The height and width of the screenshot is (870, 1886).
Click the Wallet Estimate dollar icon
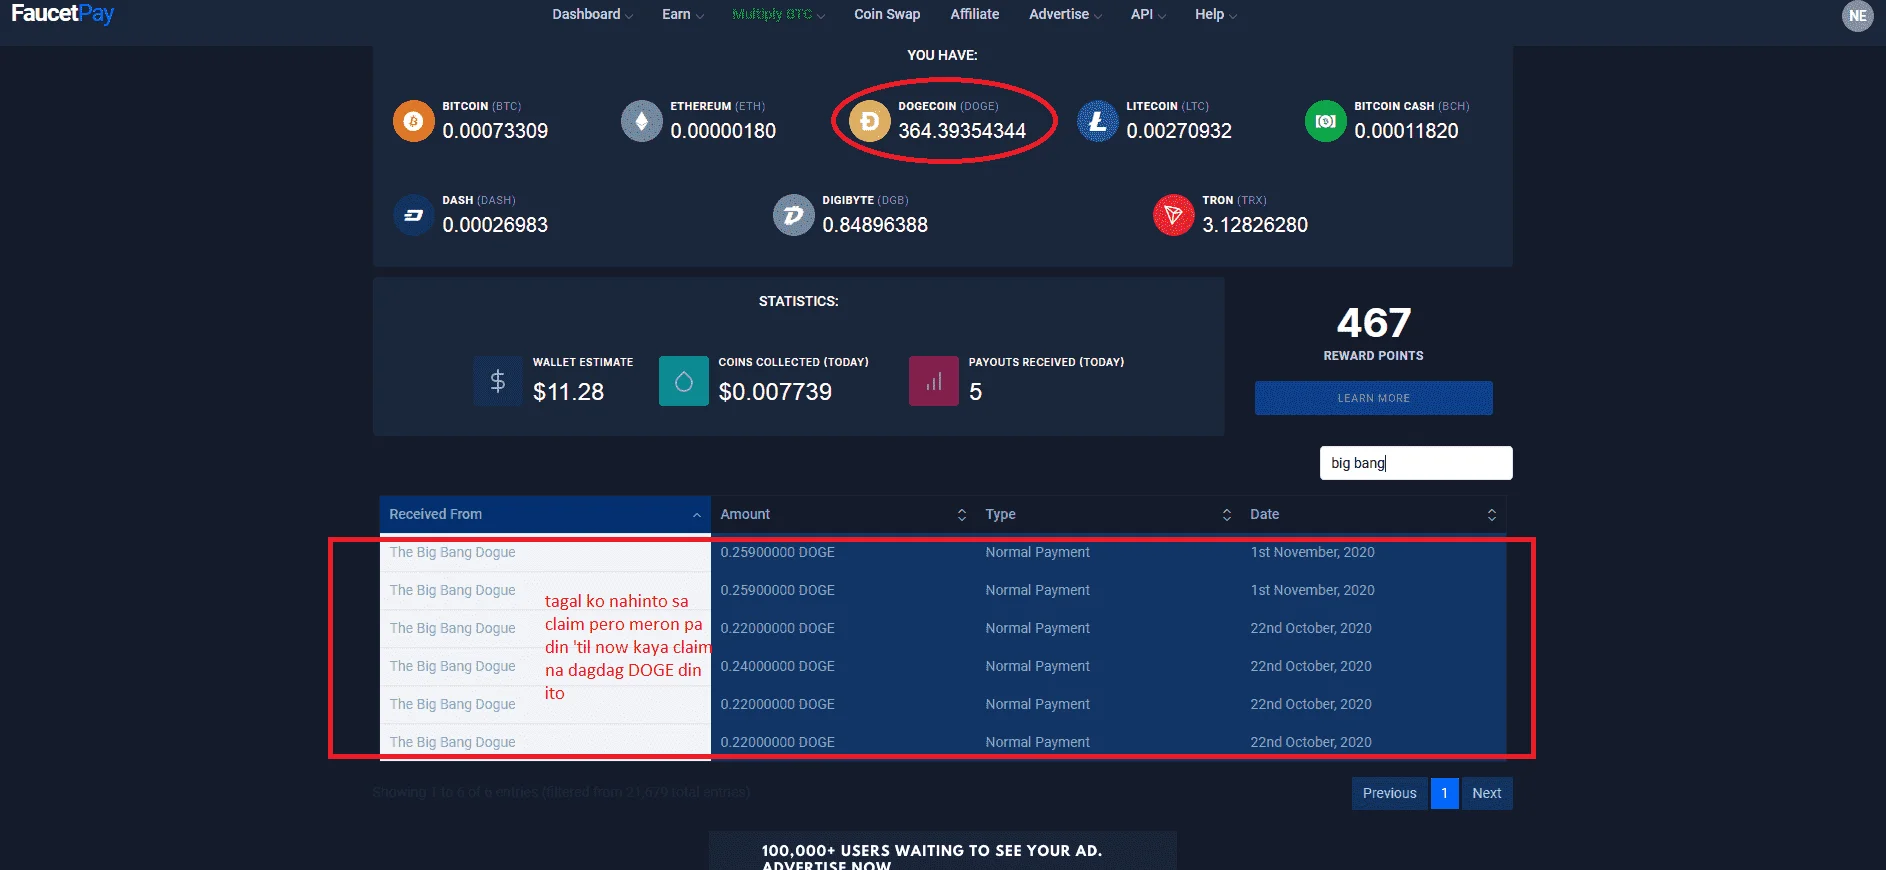pos(498,381)
